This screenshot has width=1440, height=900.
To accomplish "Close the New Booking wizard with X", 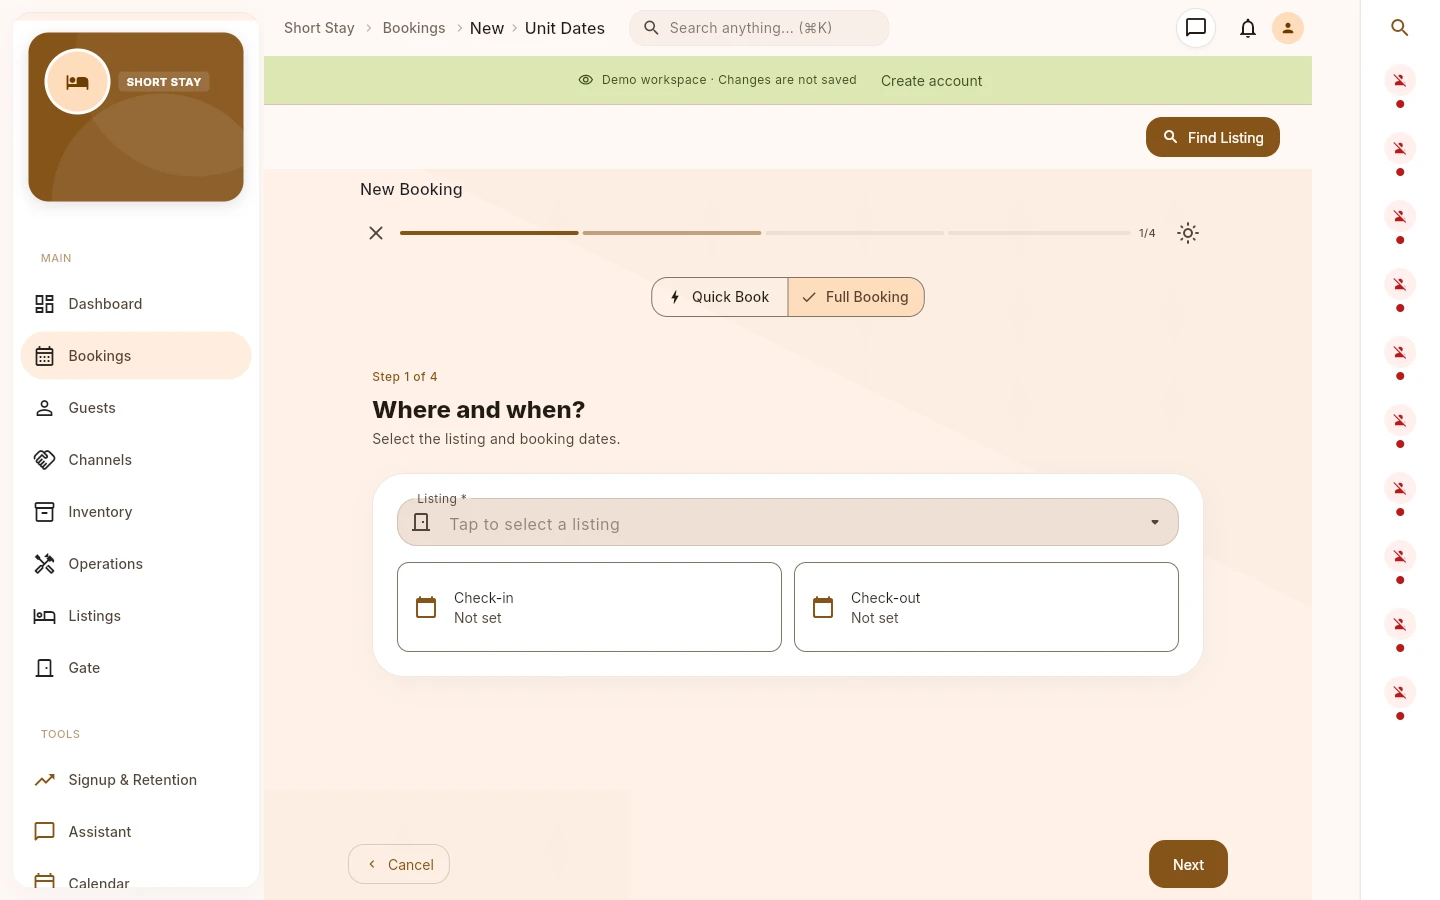I will (x=376, y=233).
